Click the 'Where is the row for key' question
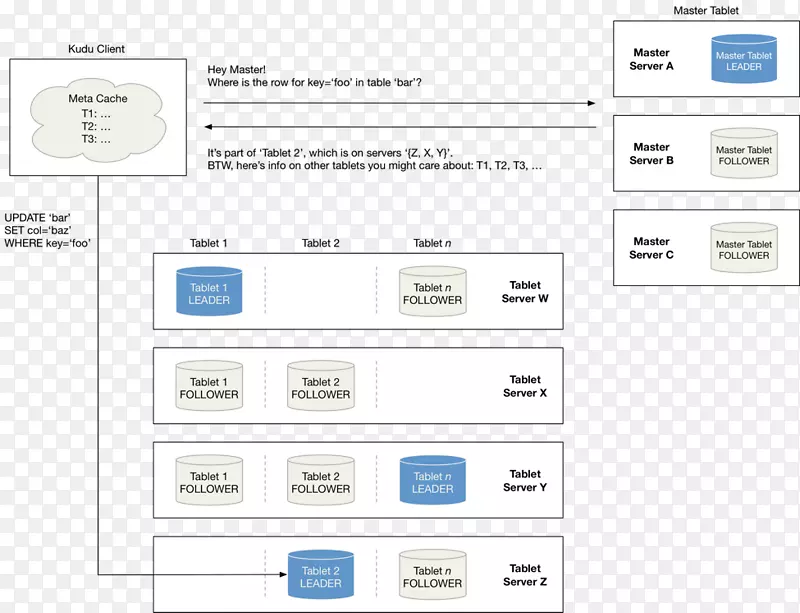This screenshot has width=800, height=613. coord(314,83)
